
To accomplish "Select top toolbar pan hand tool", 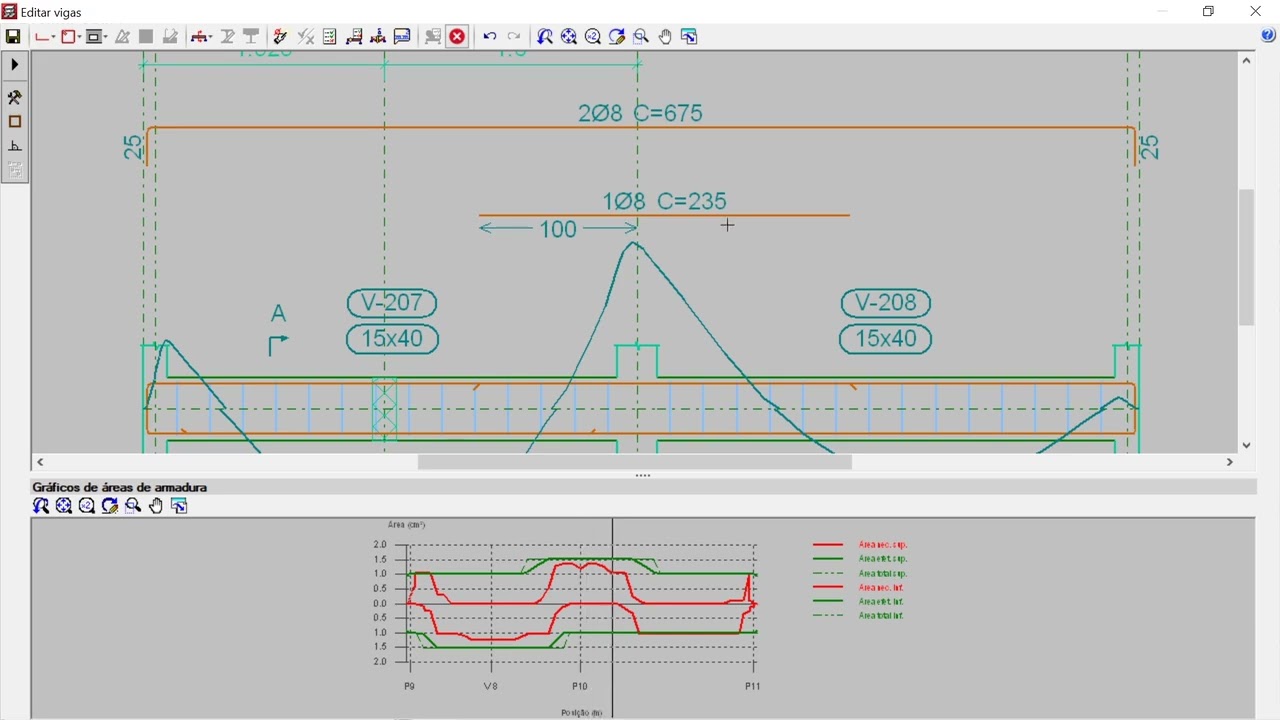I will (665, 37).
